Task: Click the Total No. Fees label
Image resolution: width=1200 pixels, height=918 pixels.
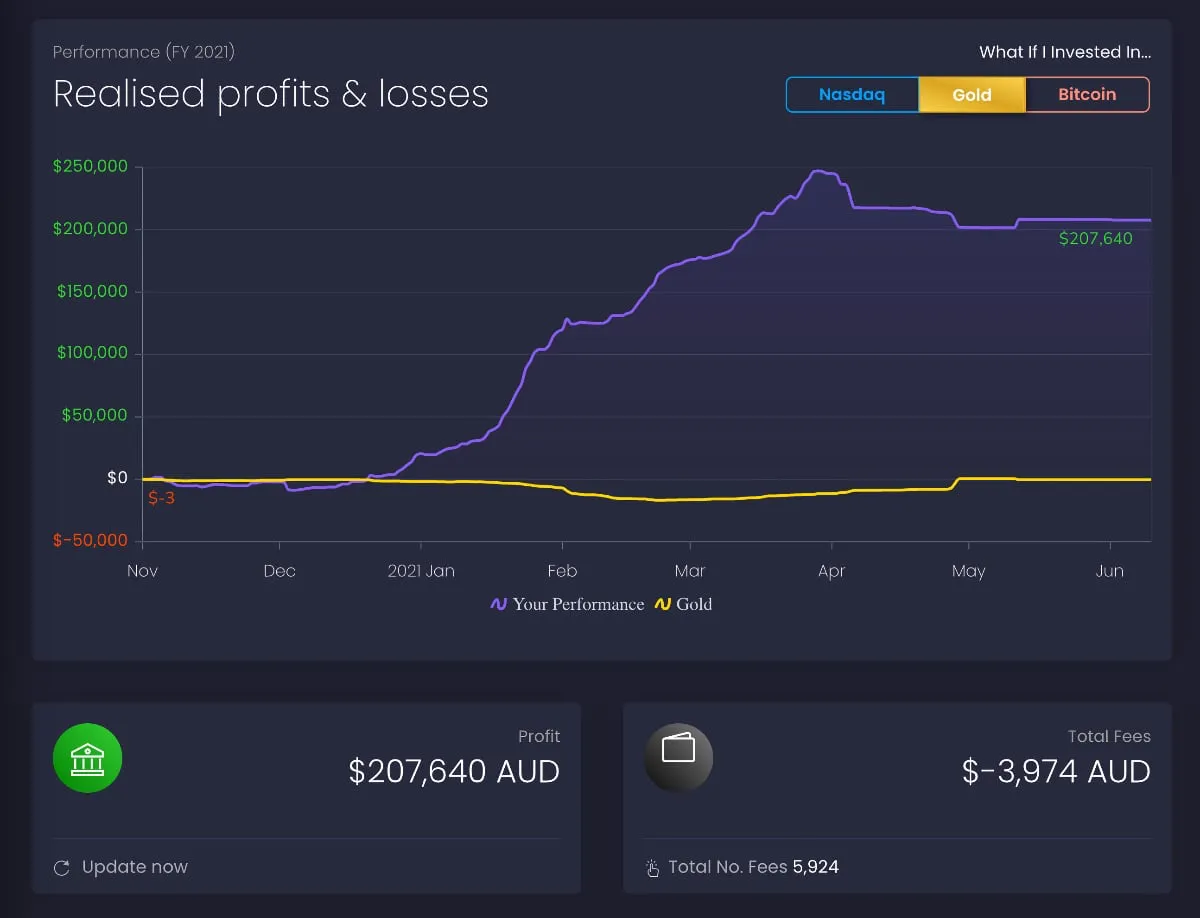Action: point(728,867)
